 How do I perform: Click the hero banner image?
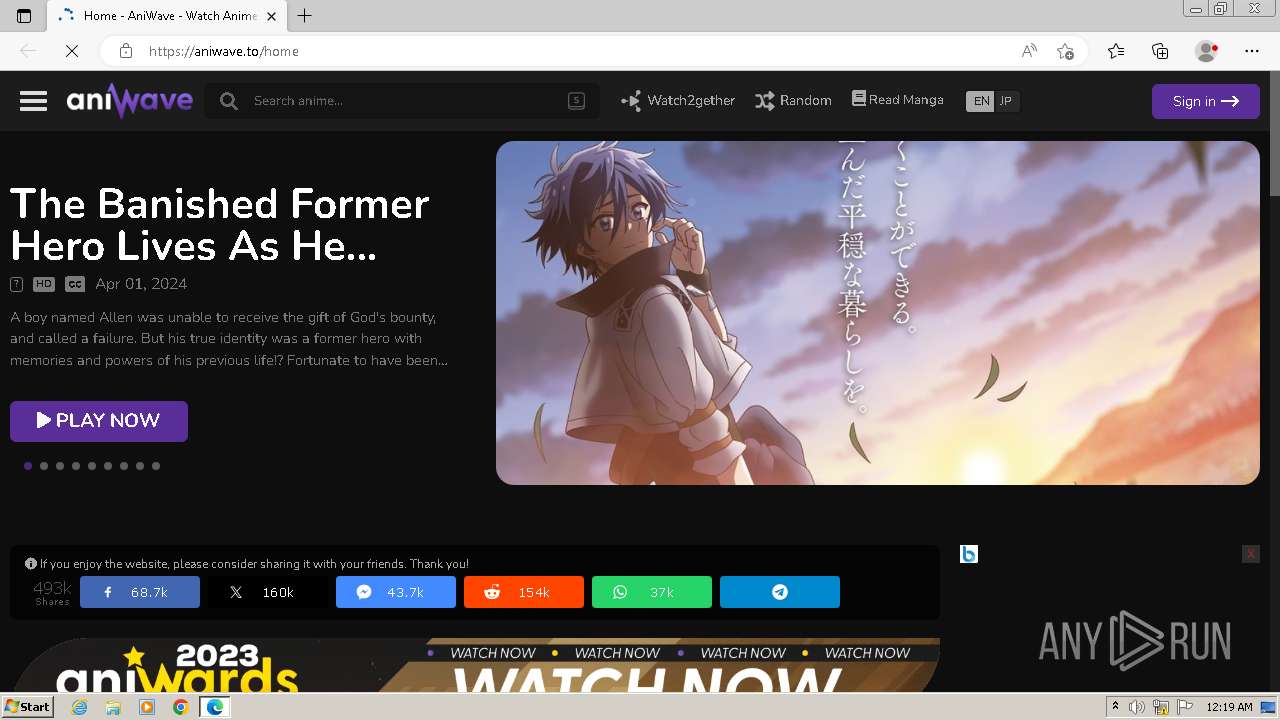point(878,313)
